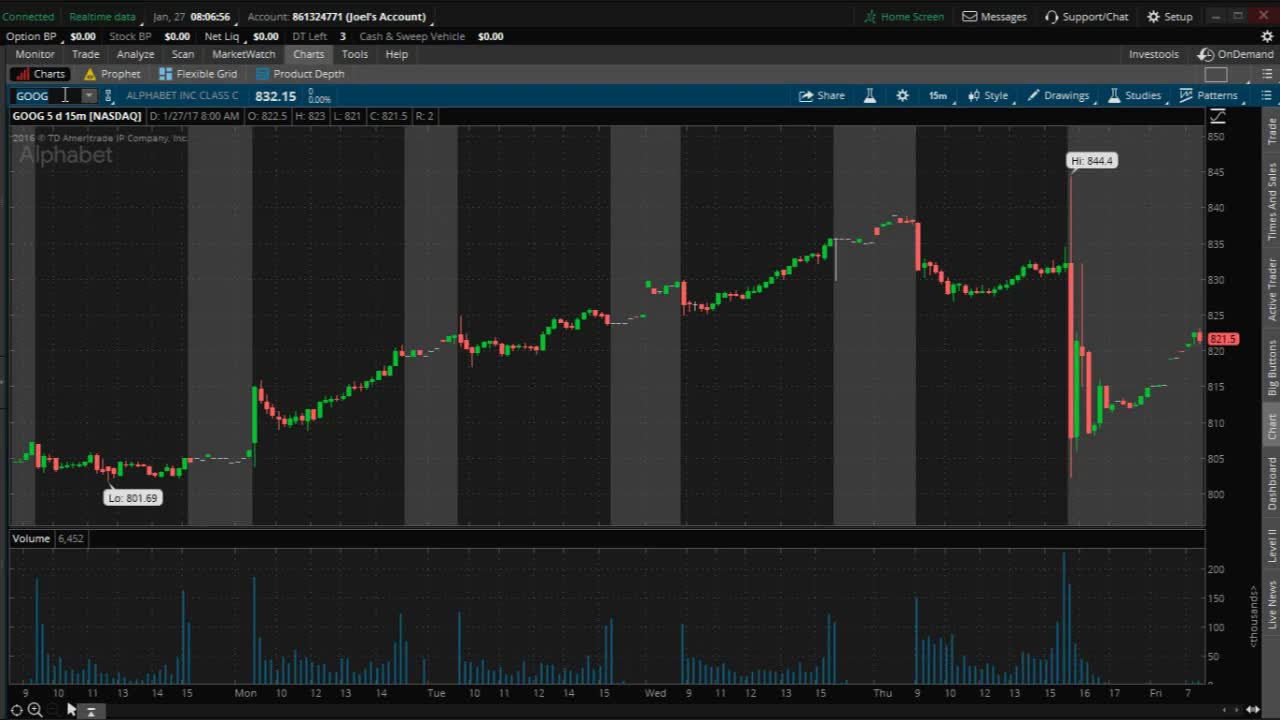Open the Product Depth sub-tab
The width and height of the screenshot is (1280, 720).
click(300, 74)
